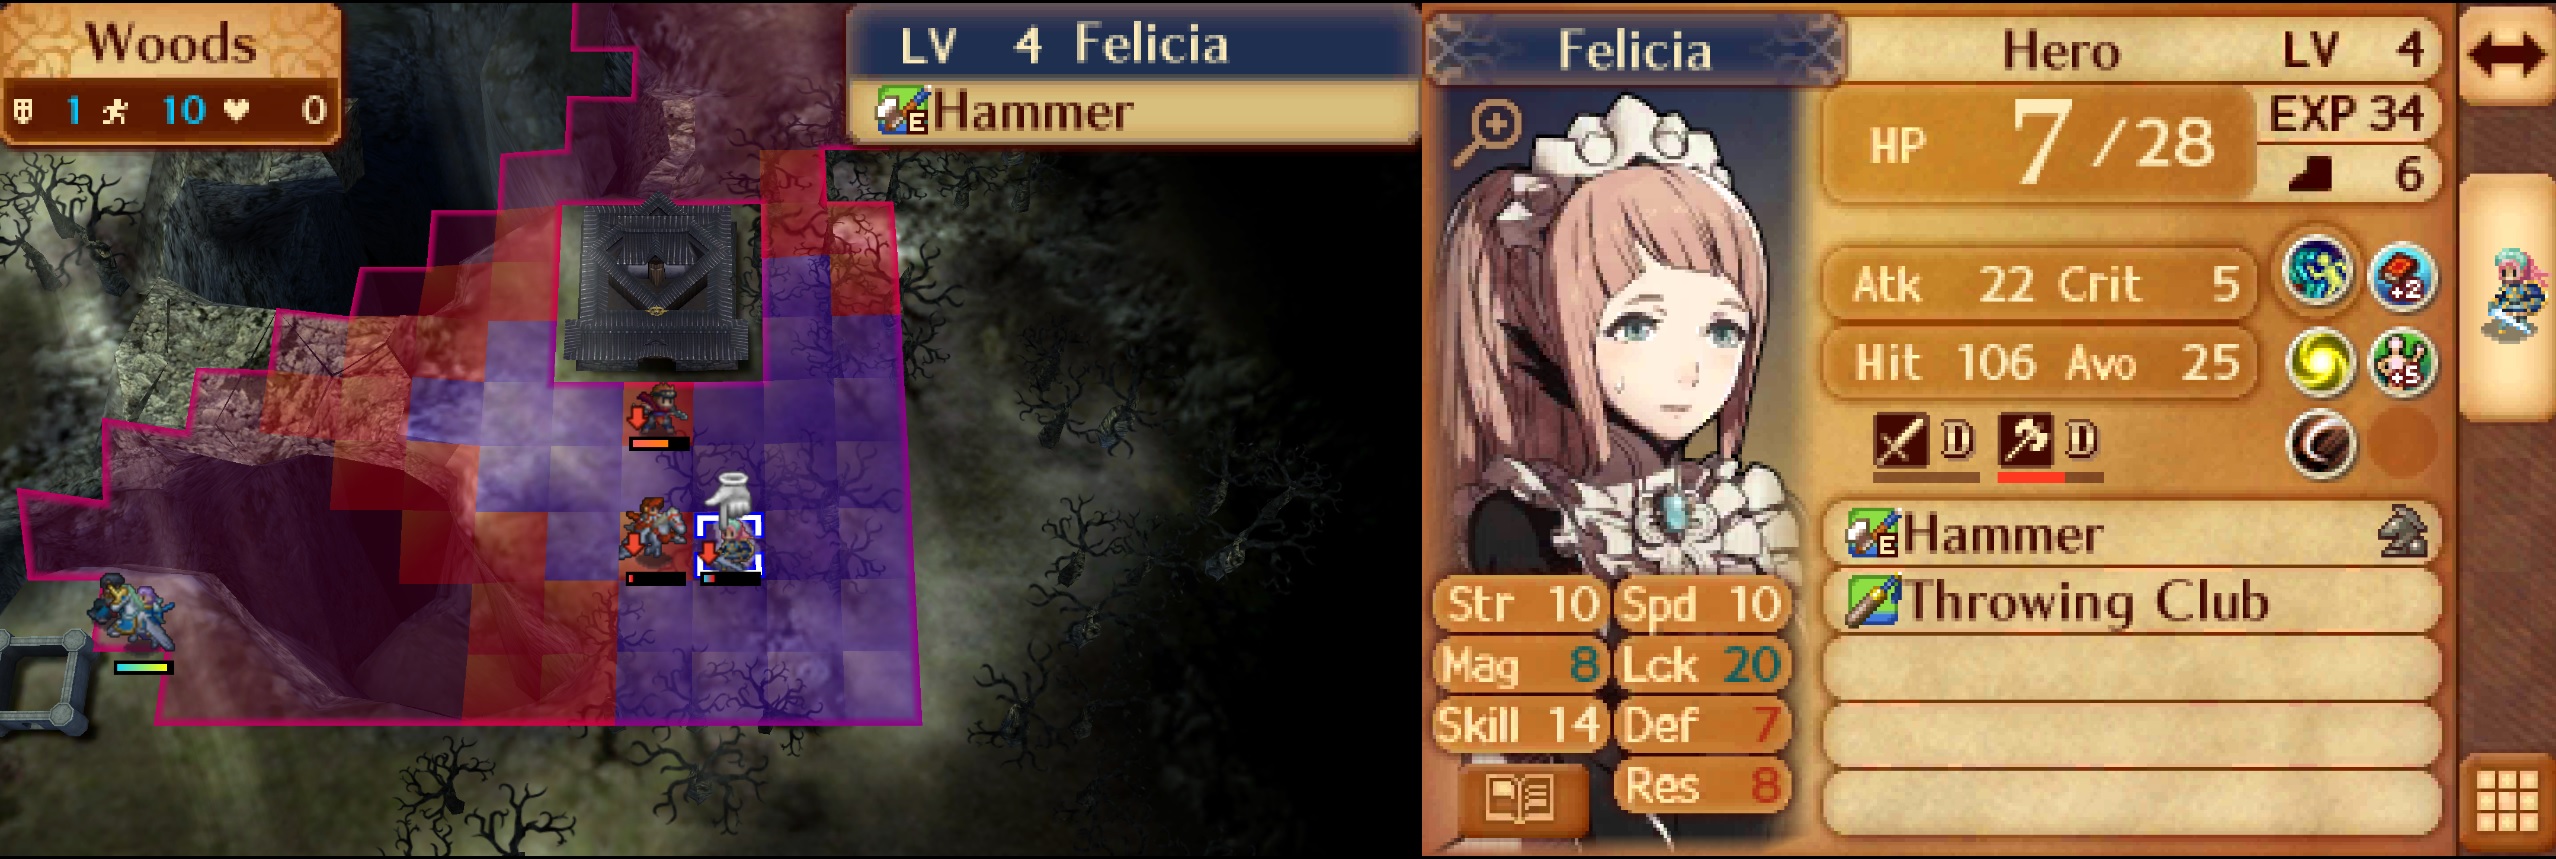Tap the magnifying glass zoom icon
The image size is (2556, 859).
coord(1487,131)
